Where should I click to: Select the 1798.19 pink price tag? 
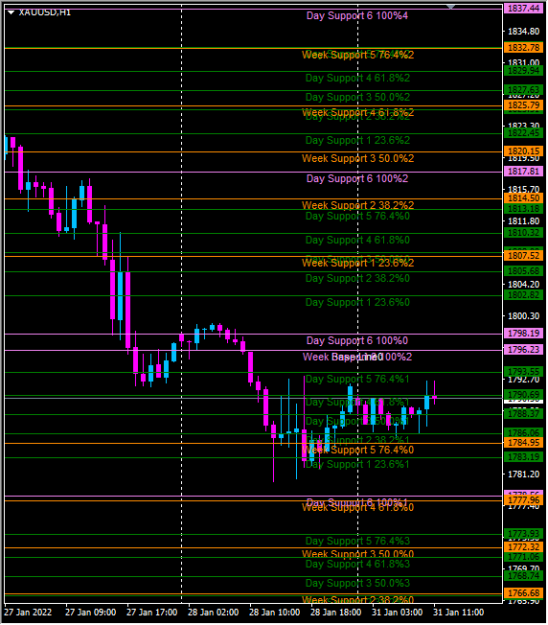523,333
